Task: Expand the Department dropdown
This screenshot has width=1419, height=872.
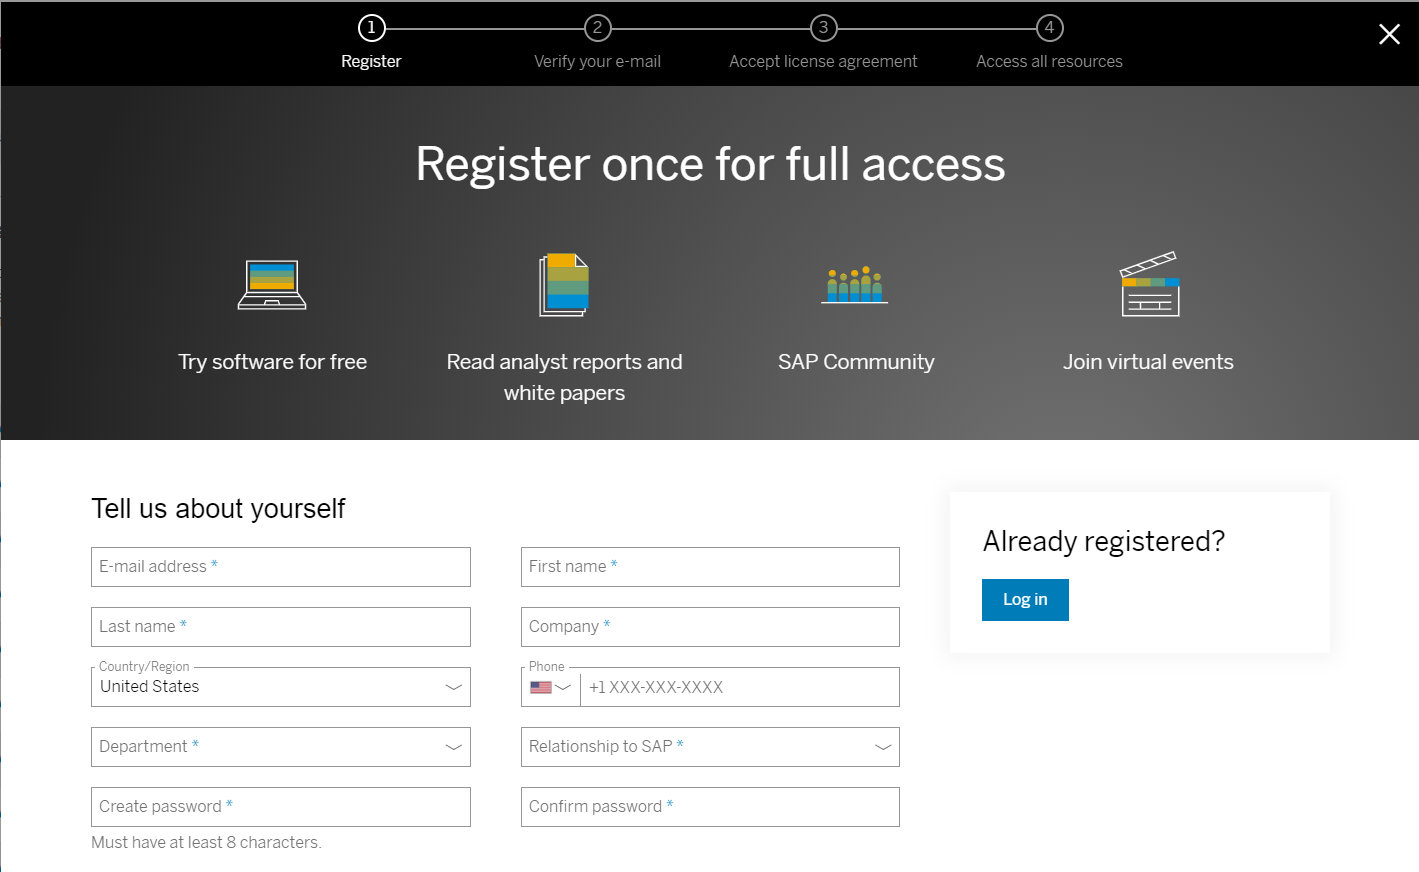Action: click(280, 747)
